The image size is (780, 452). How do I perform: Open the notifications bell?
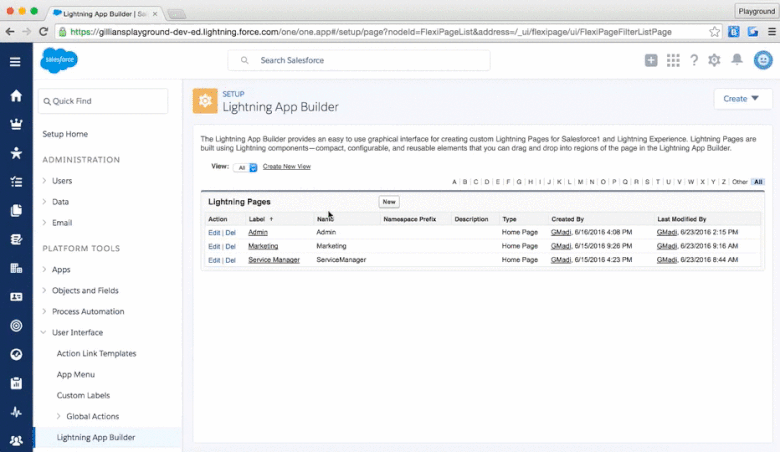[x=737, y=60]
